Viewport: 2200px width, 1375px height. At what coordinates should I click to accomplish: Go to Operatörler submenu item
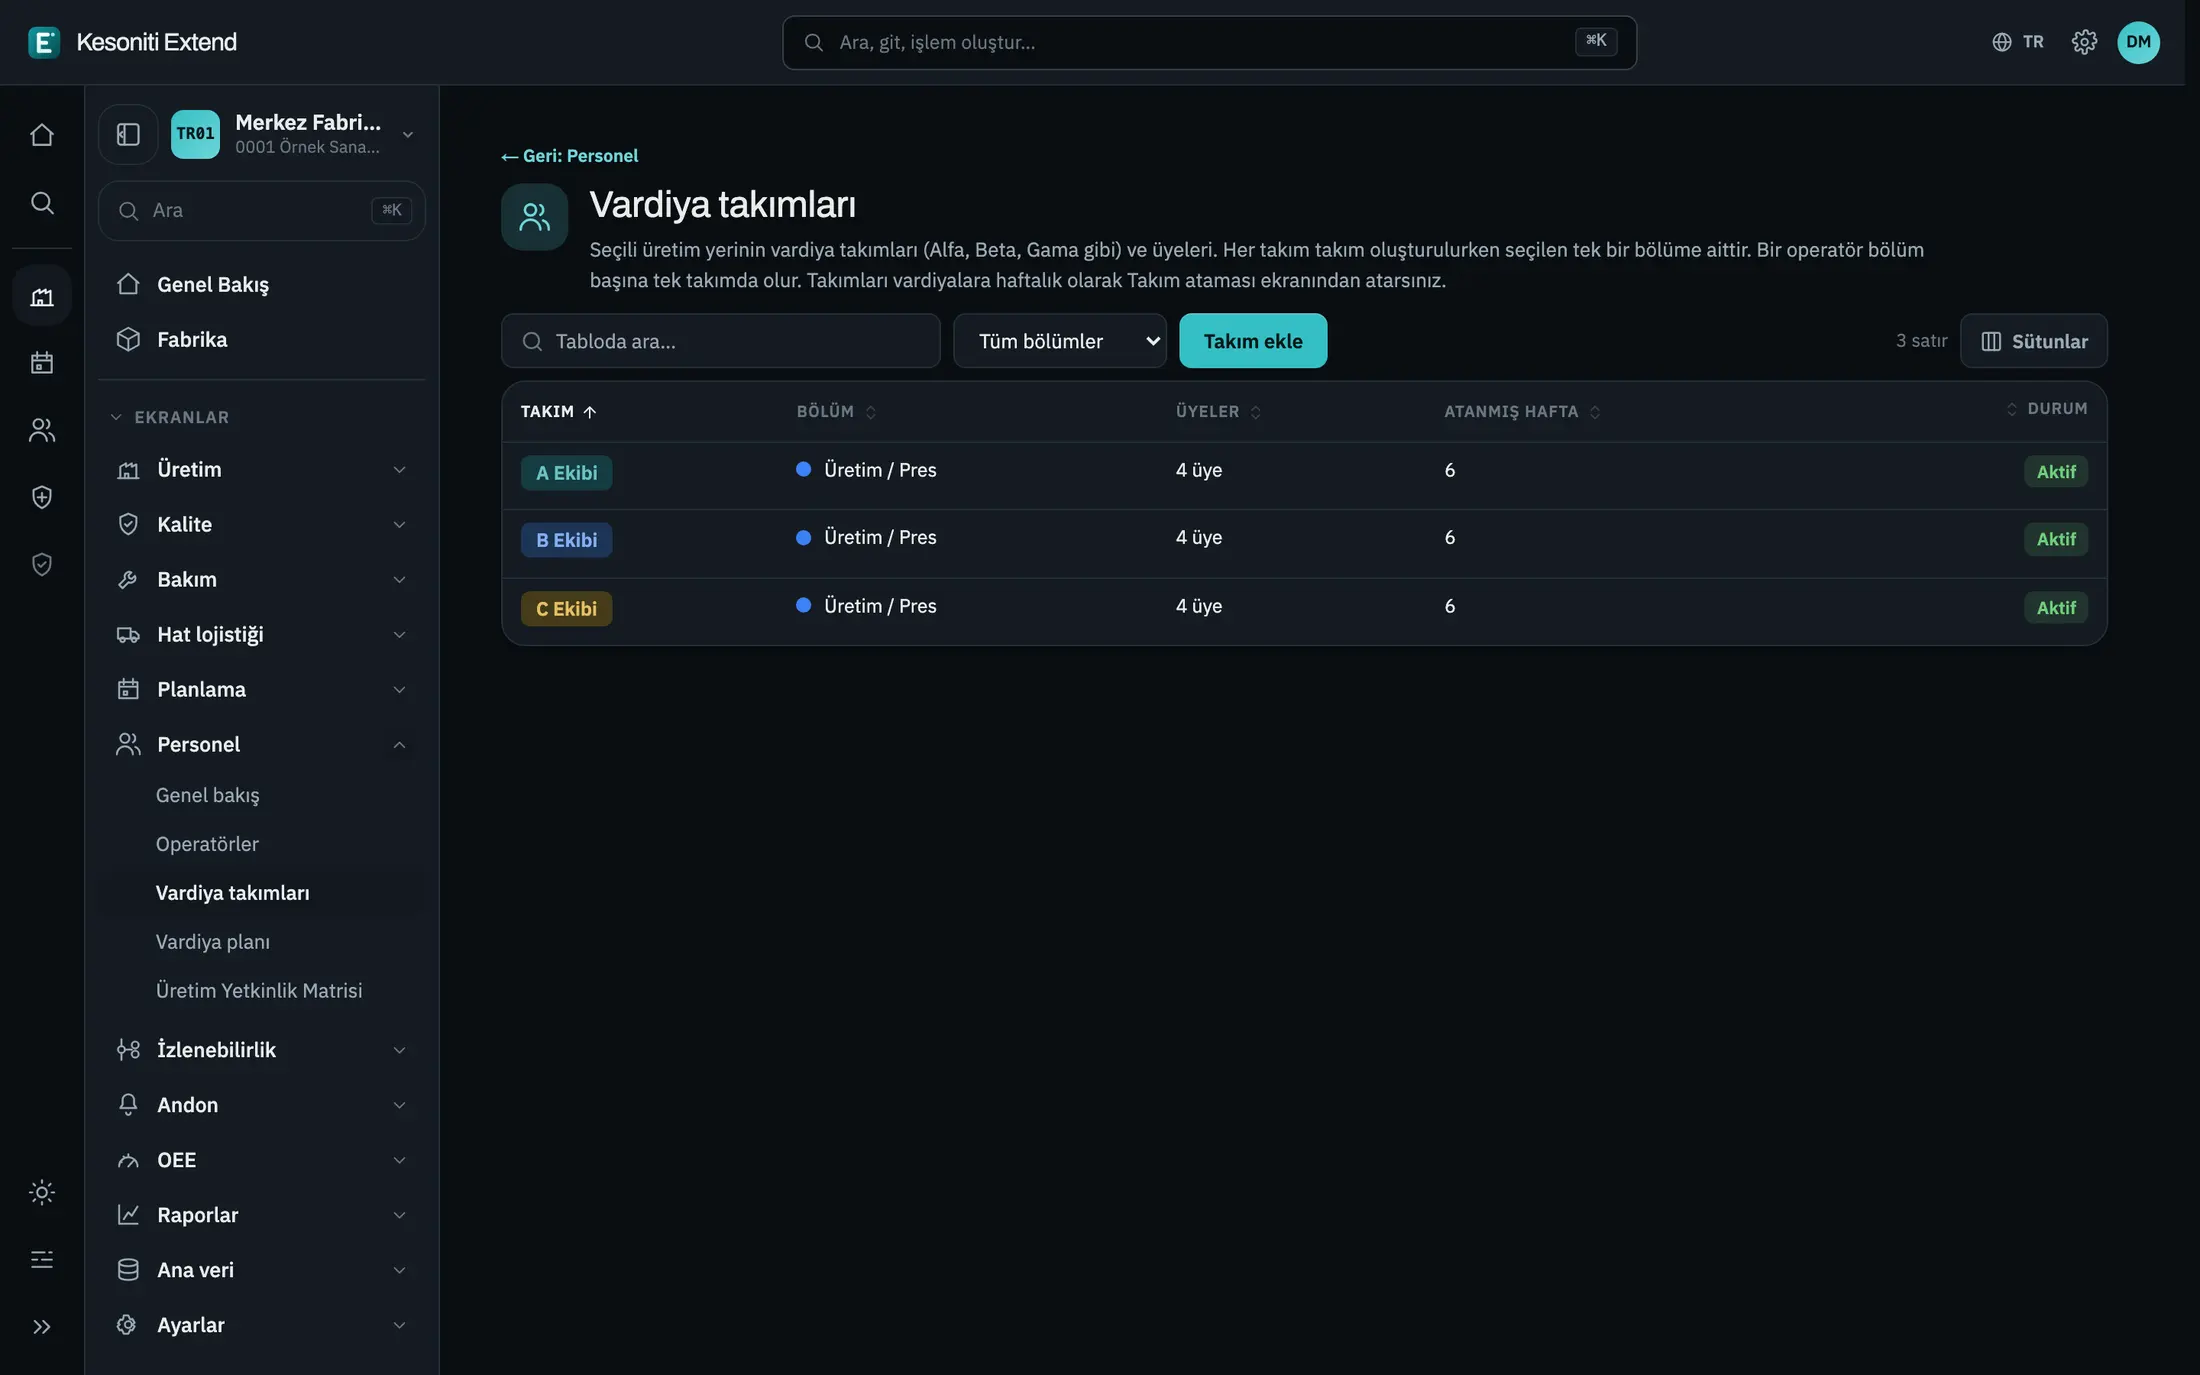tap(207, 844)
